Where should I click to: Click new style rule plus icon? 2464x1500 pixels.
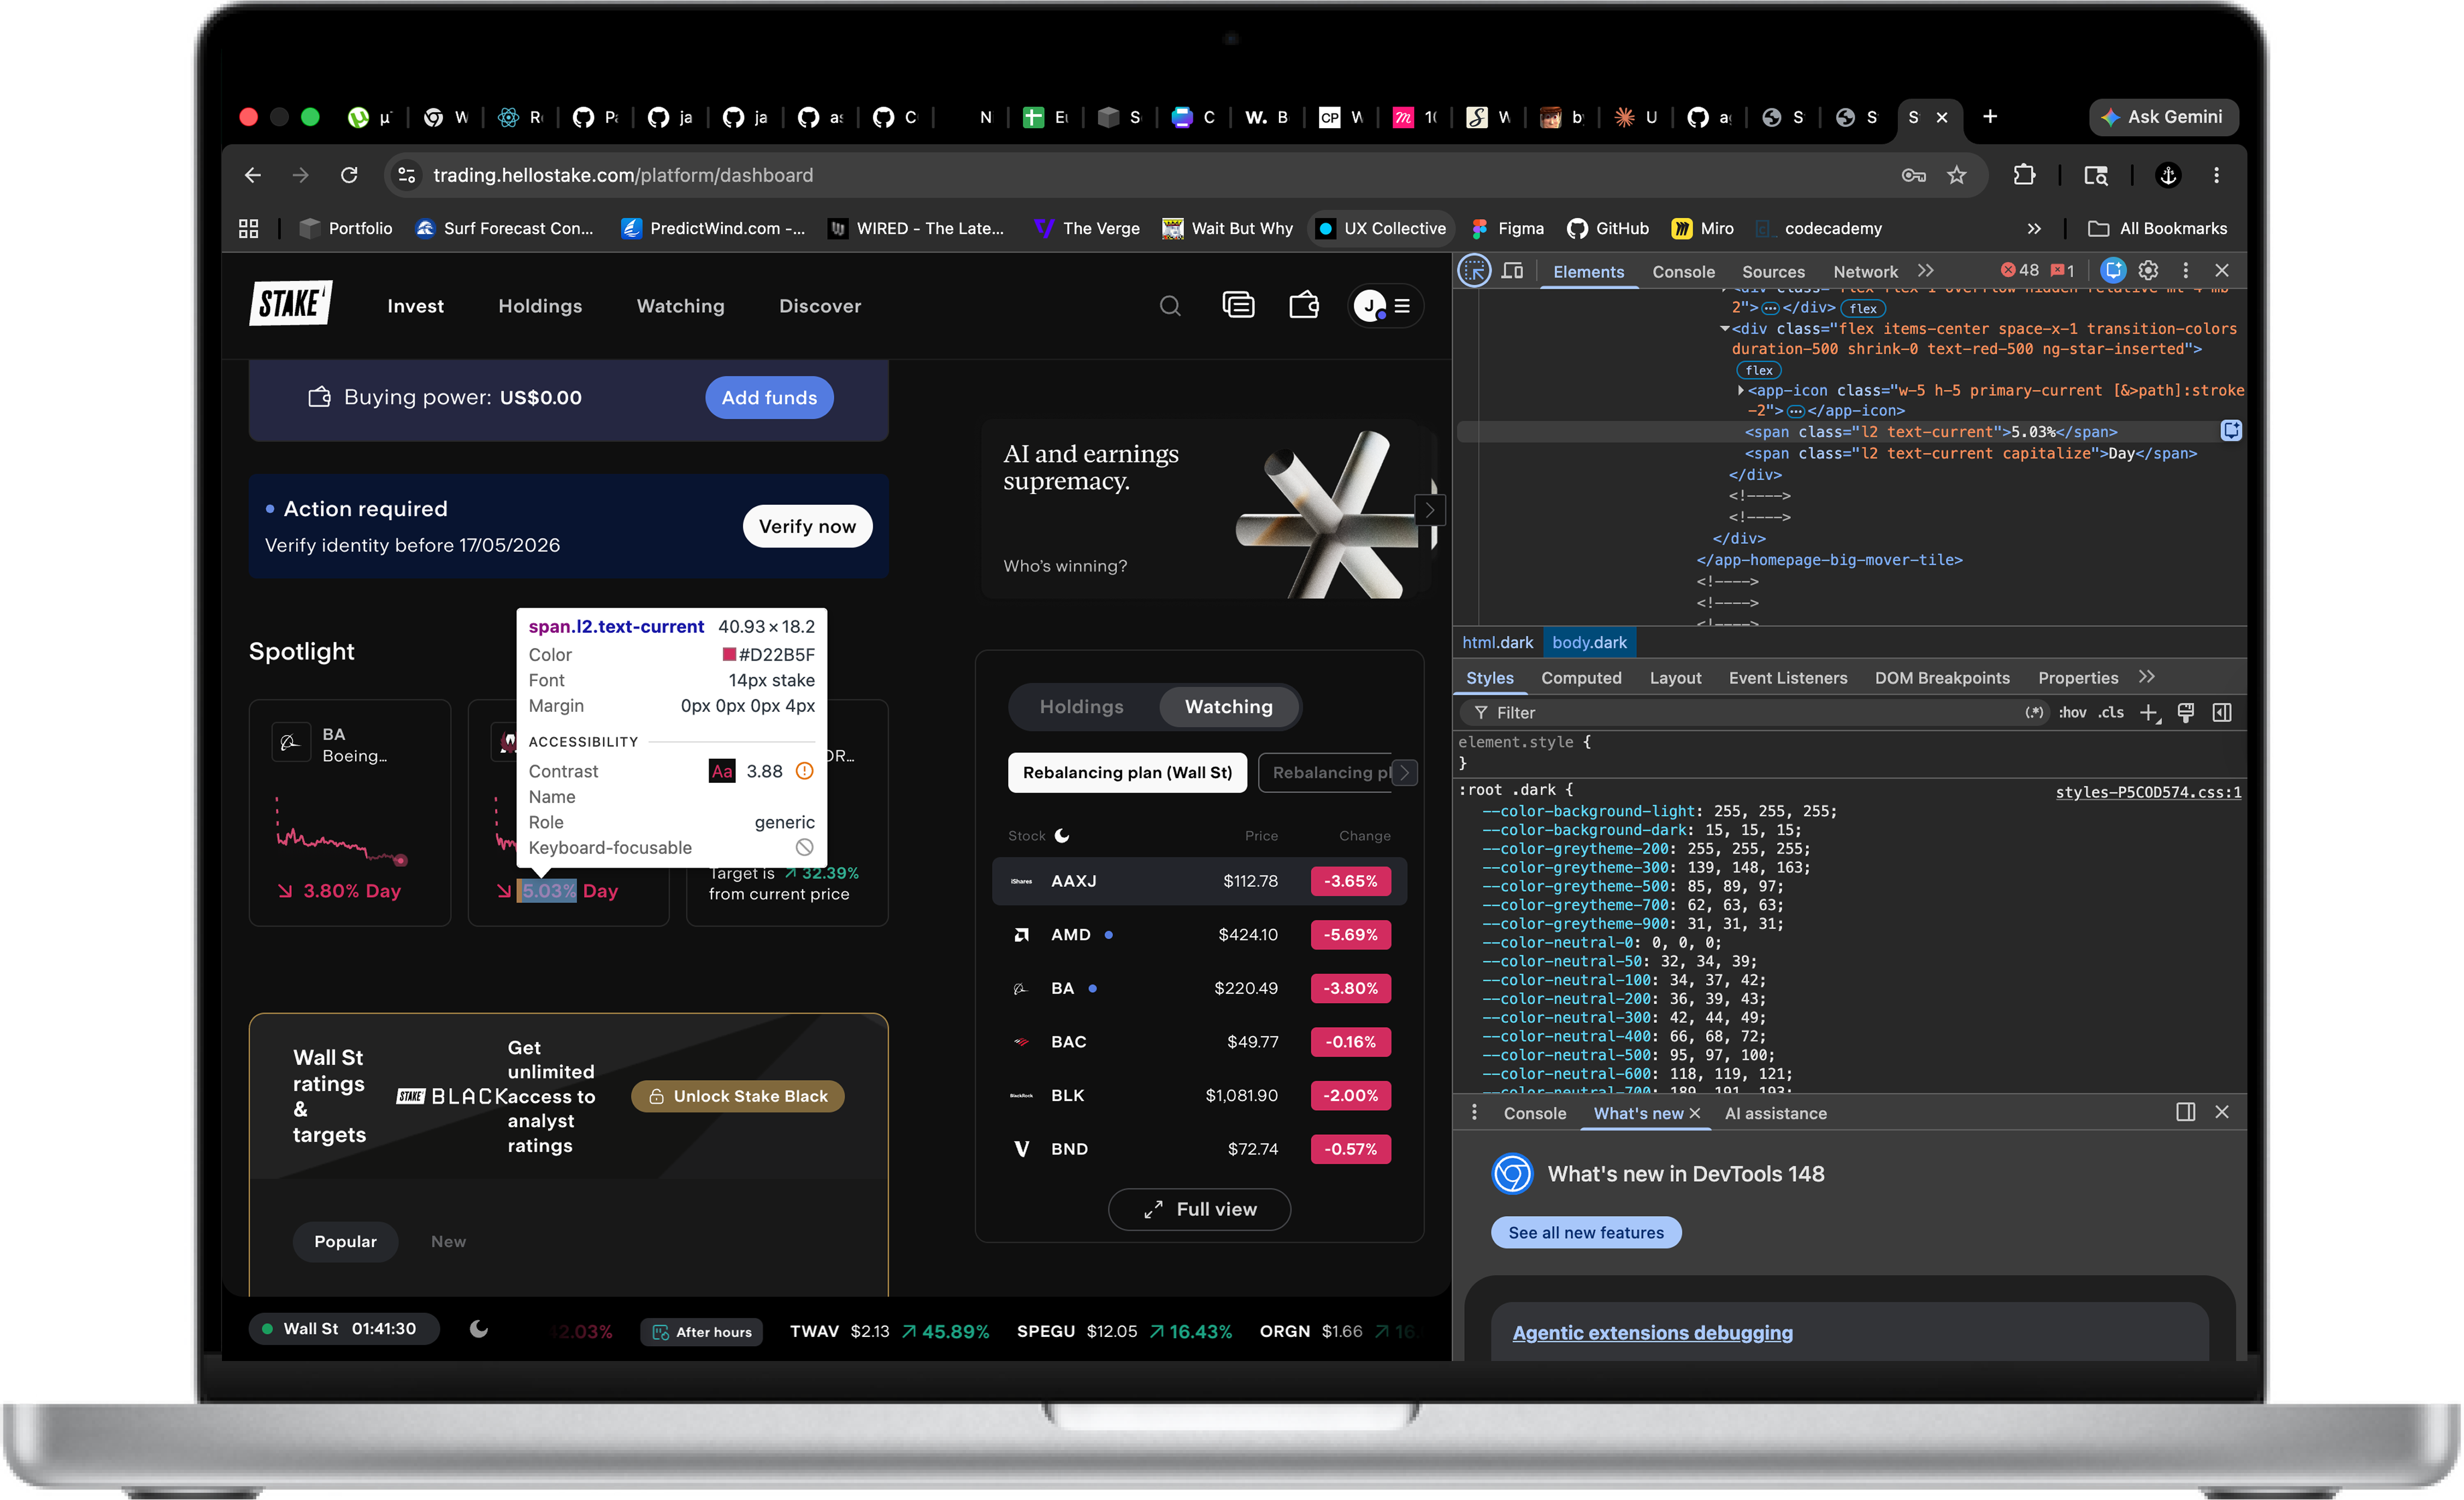(2149, 713)
